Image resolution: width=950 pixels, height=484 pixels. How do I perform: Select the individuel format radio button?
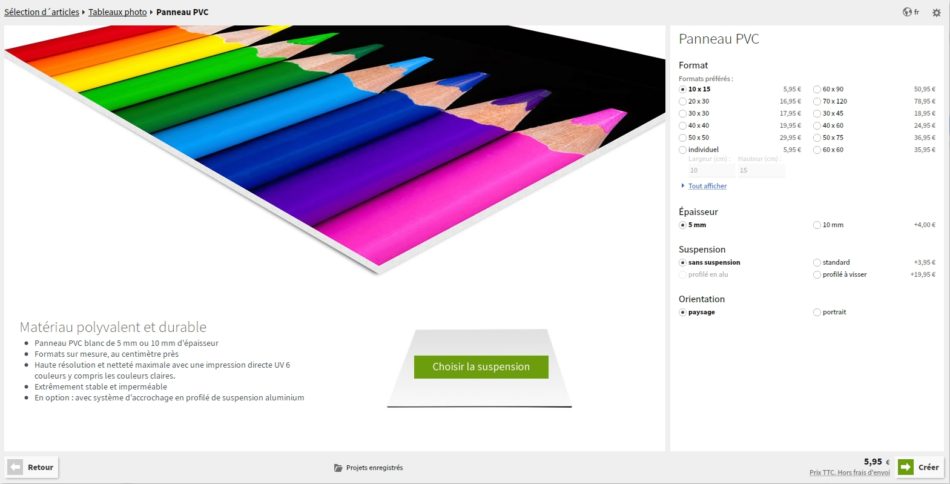[x=683, y=149]
